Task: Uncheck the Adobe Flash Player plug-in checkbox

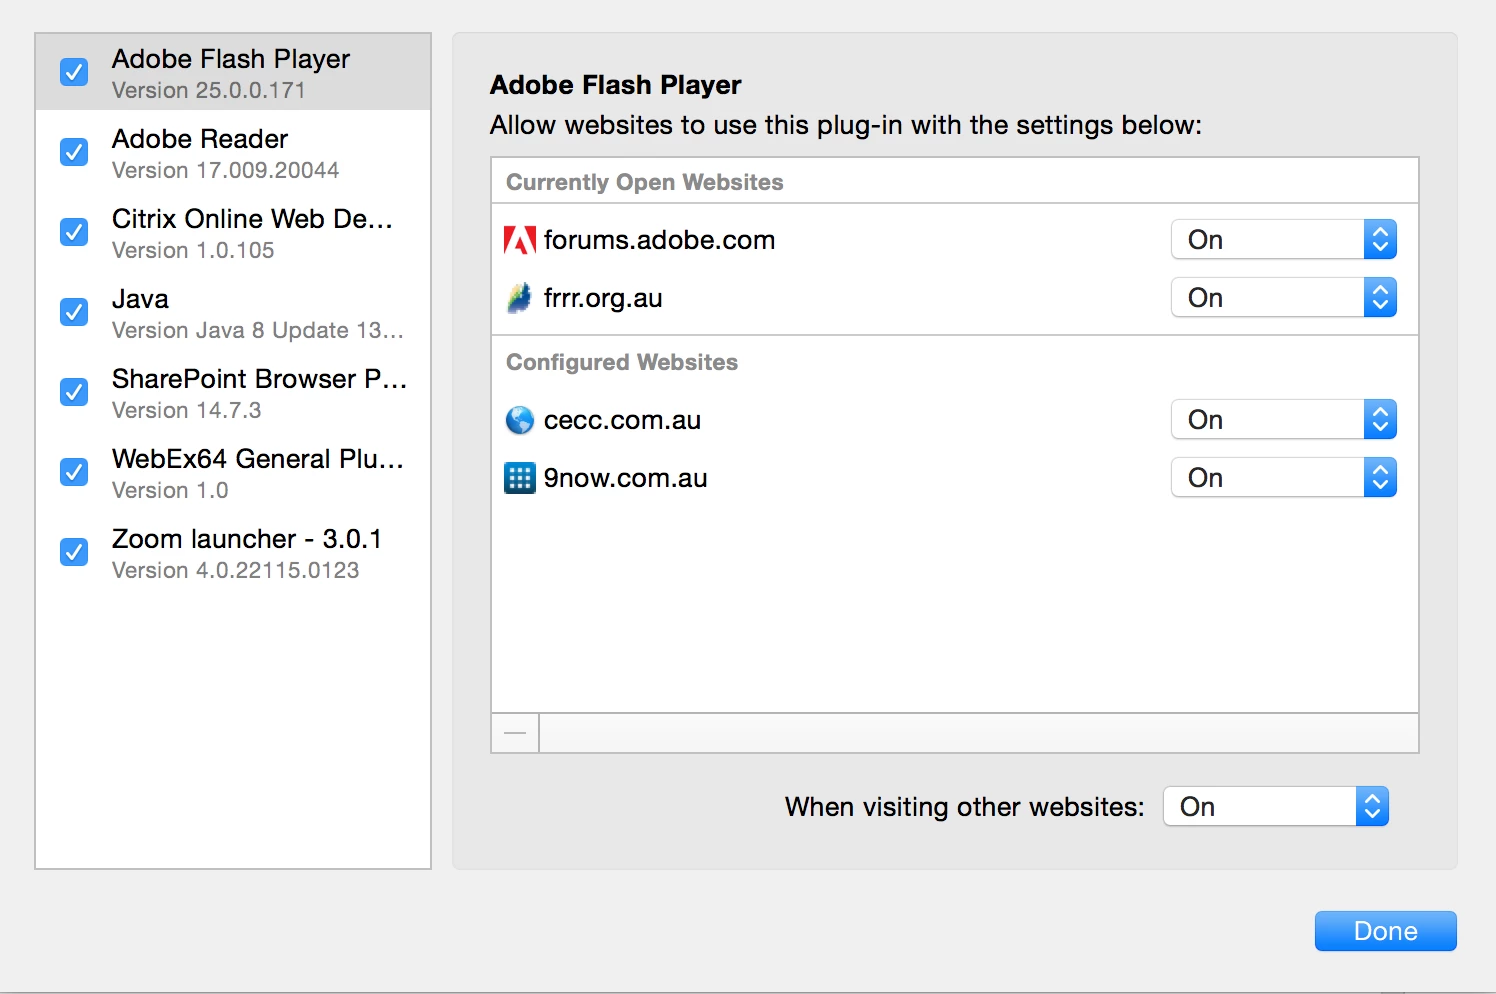Action: click(x=74, y=72)
